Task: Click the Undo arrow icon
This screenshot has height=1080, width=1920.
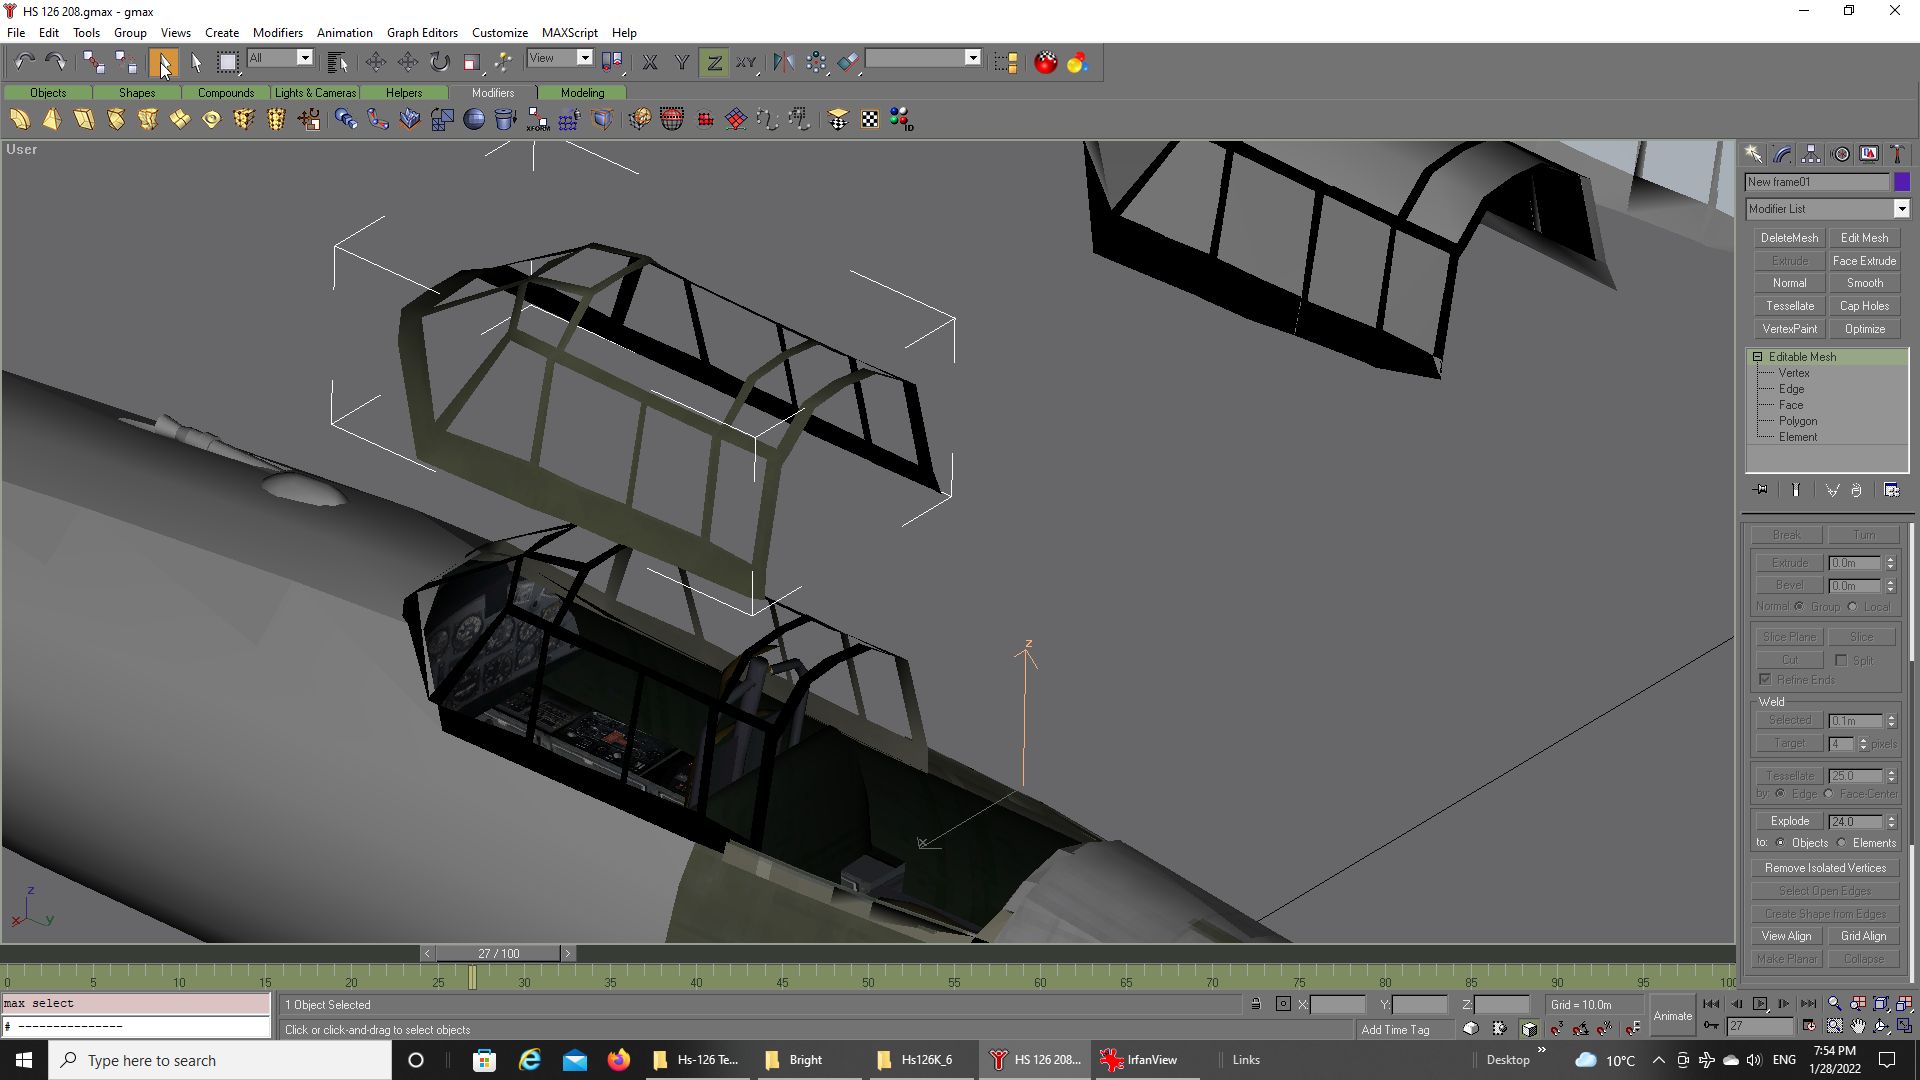Action: click(x=24, y=62)
